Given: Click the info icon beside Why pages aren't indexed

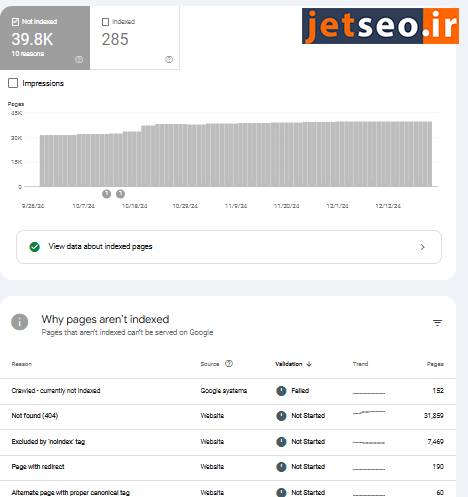Looking at the screenshot, I should (20, 322).
